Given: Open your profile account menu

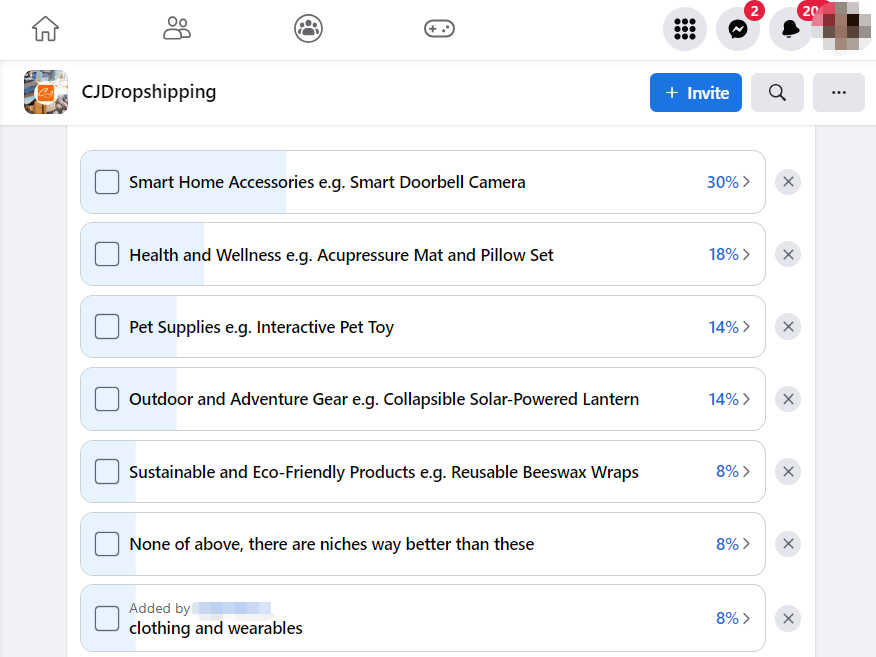Looking at the screenshot, I should point(843,30).
